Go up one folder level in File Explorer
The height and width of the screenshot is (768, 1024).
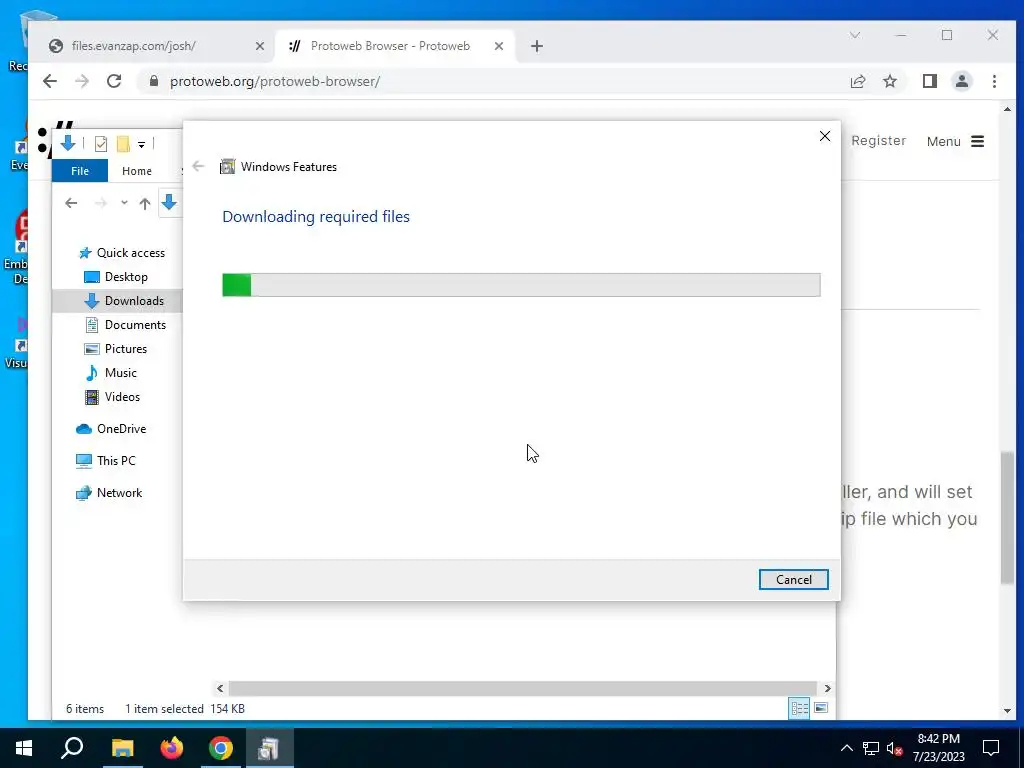pos(145,203)
